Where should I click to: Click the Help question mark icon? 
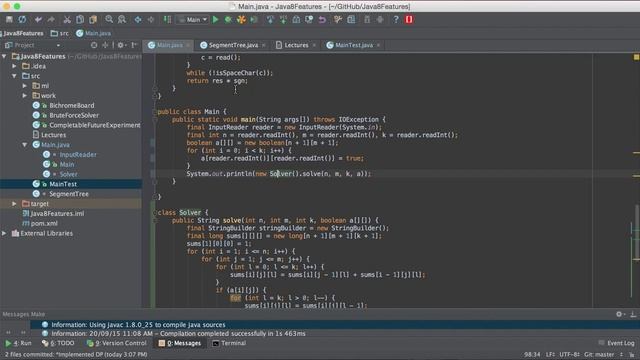pyautogui.click(x=396, y=19)
